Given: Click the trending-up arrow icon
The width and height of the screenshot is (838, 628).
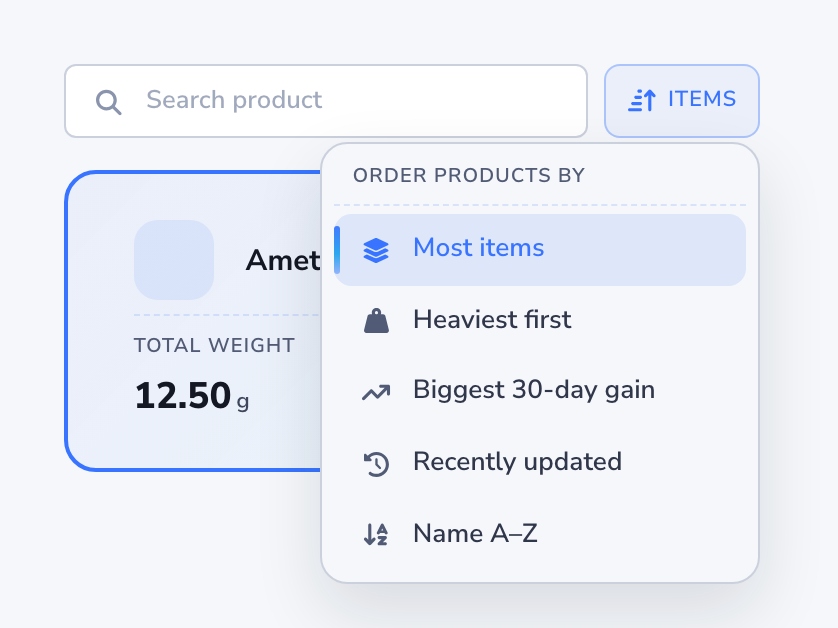Looking at the screenshot, I should (376, 393).
